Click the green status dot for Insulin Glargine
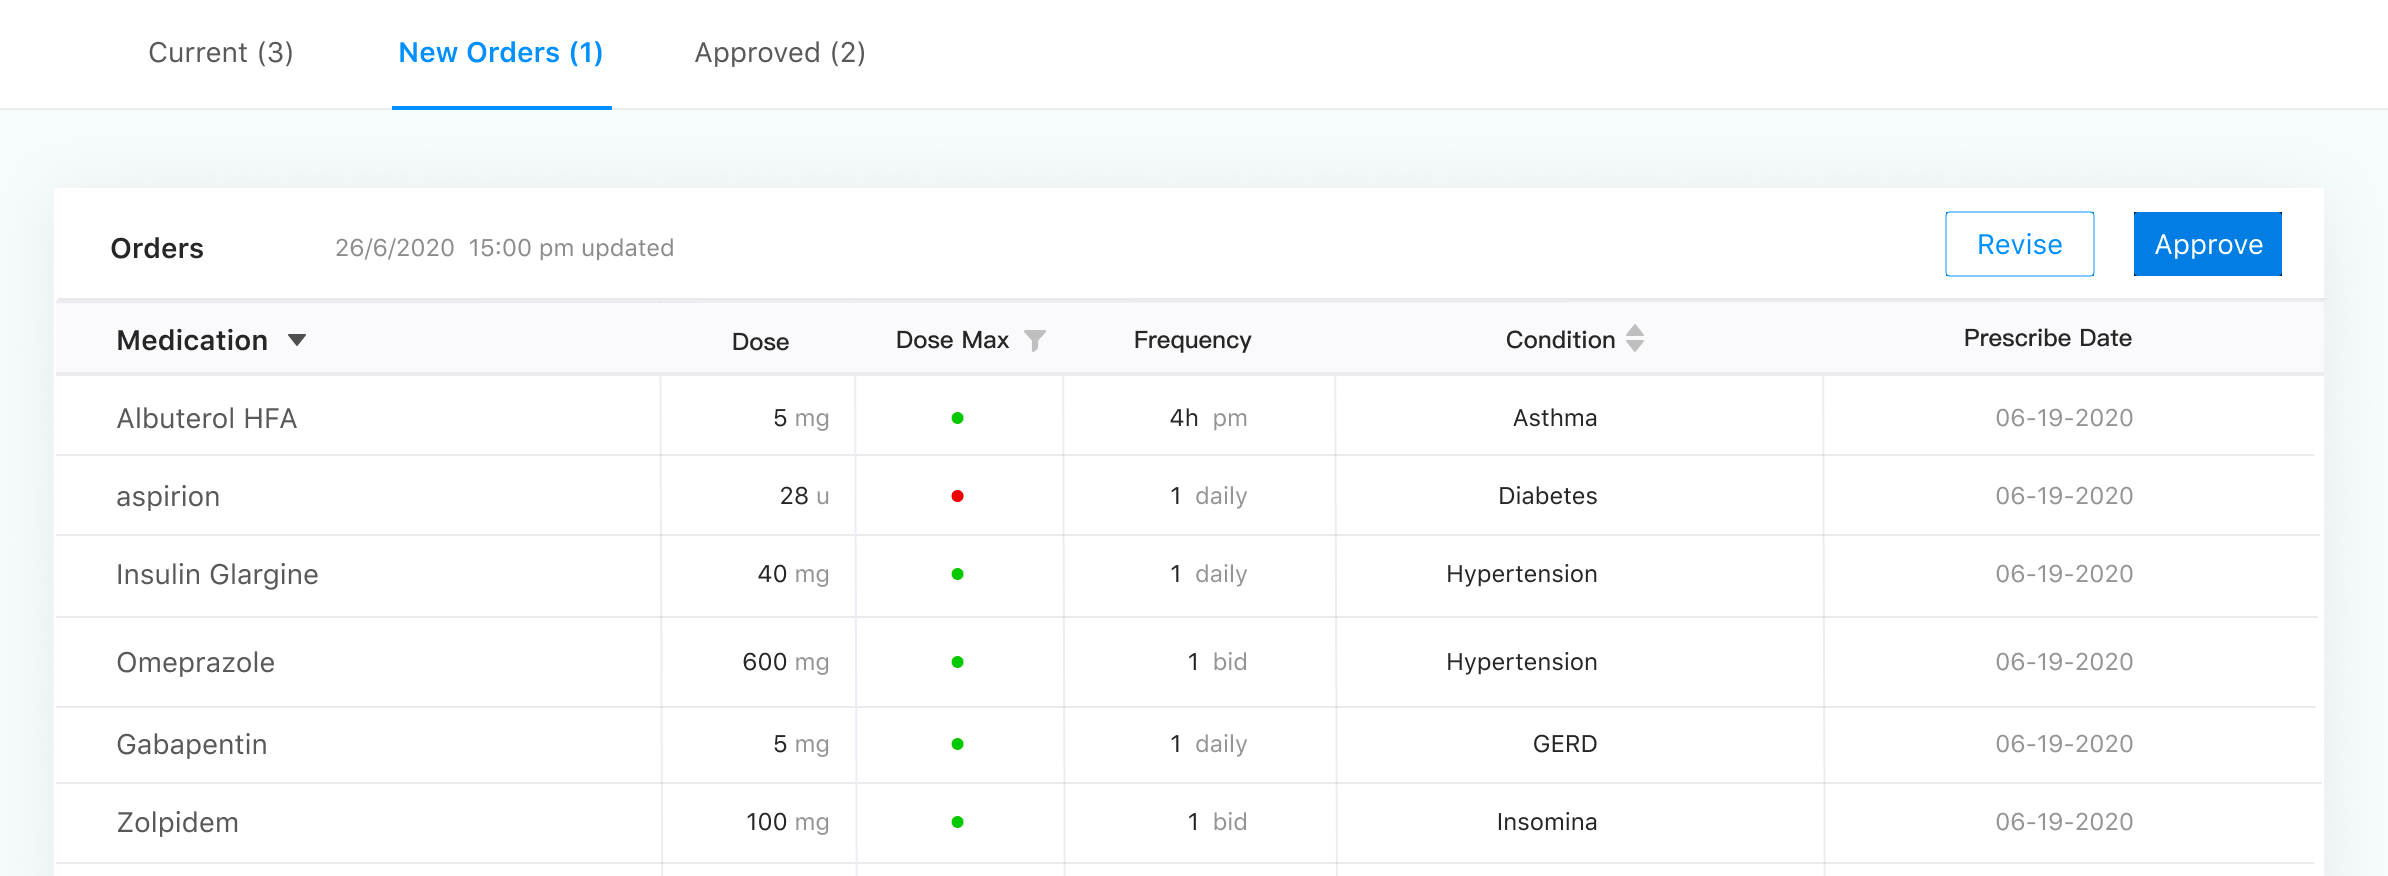The width and height of the screenshot is (2388, 876). click(957, 574)
